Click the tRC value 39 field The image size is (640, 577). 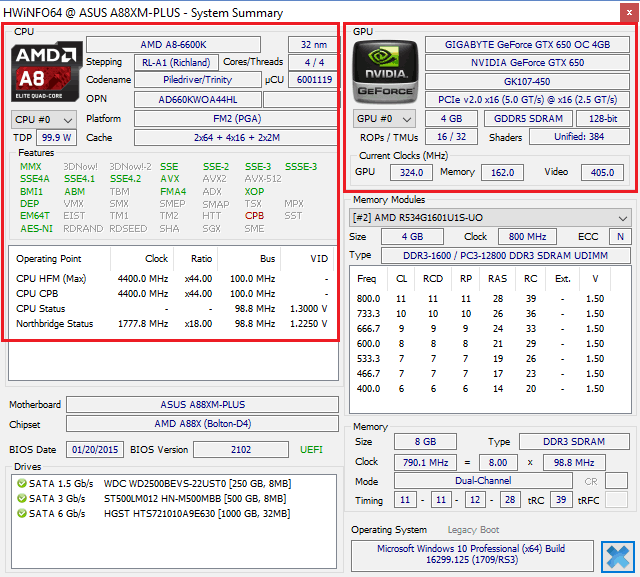pos(561,500)
